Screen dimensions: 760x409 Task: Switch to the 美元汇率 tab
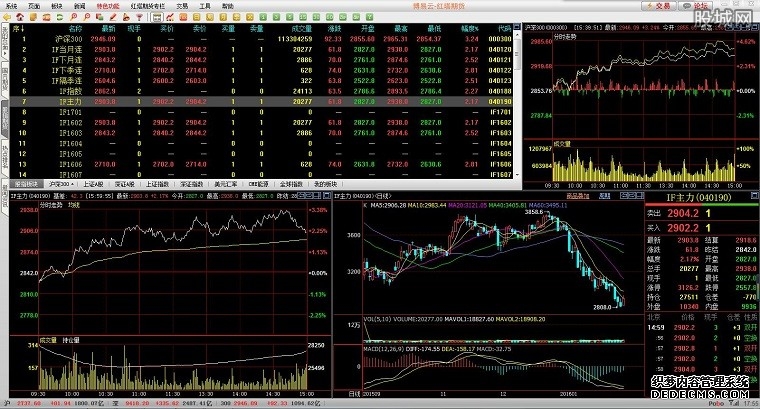pyautogui.click(x=225, y=185)
